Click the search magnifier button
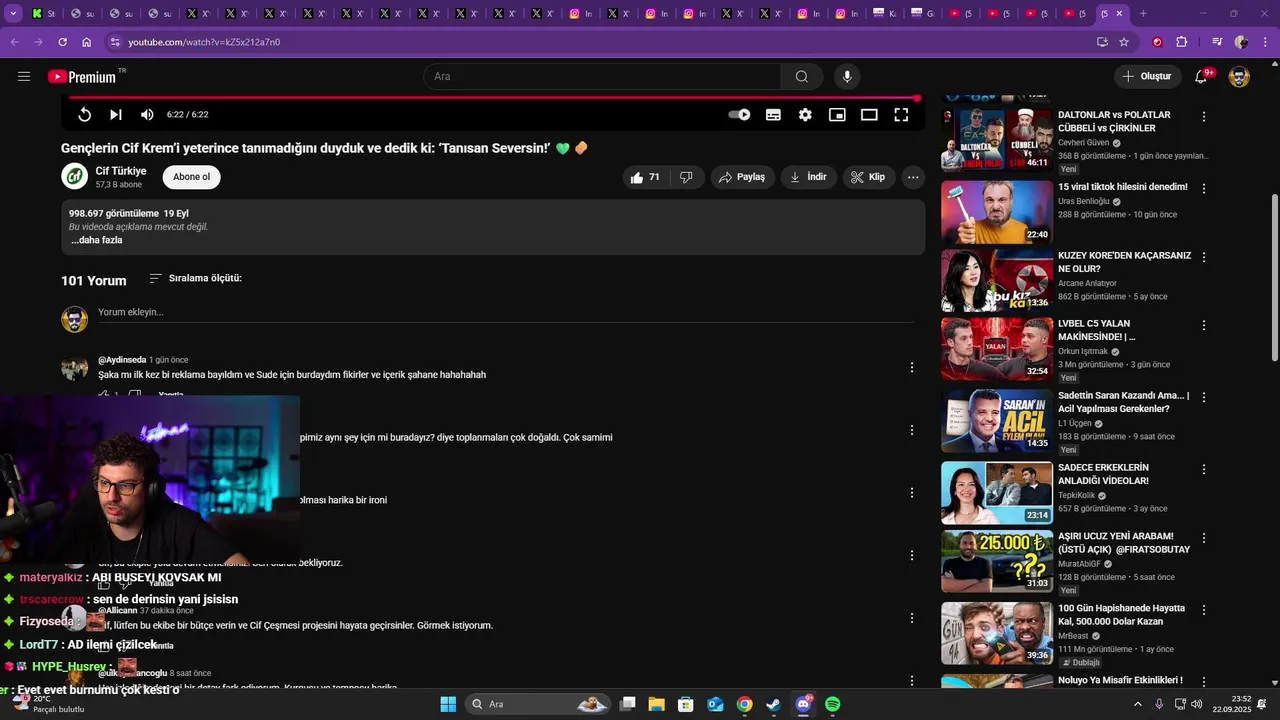Screen dimensions: 1280x720 point(802,76)
